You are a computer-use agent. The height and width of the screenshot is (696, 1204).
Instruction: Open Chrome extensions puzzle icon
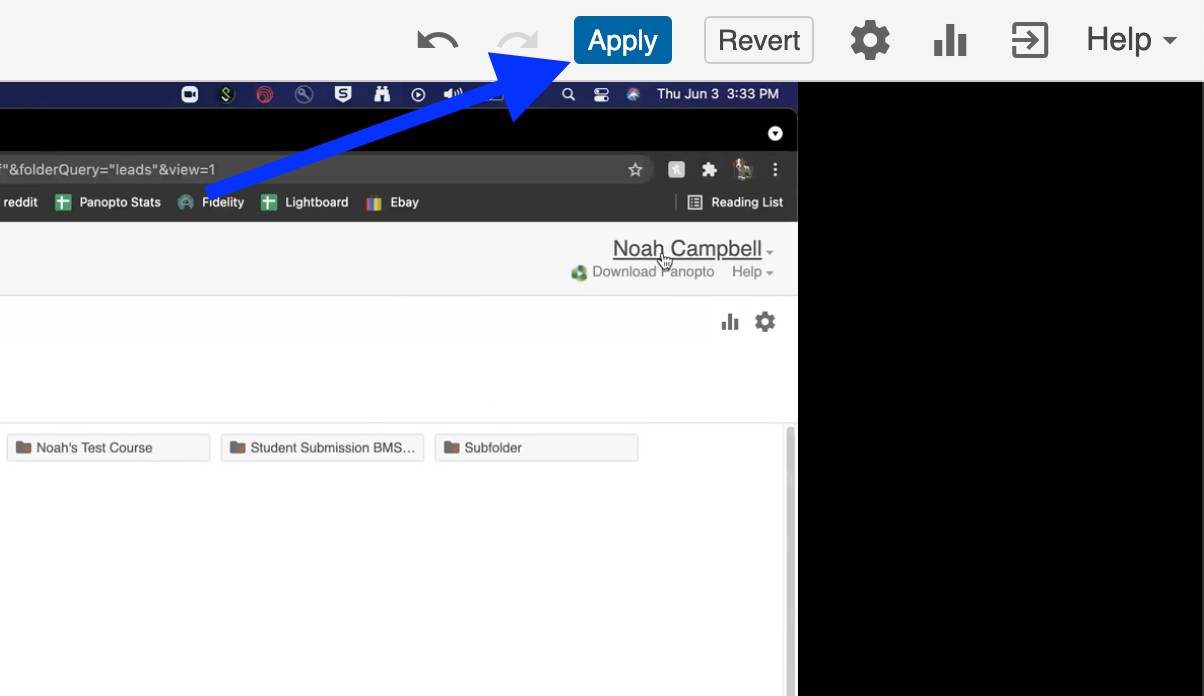tap(709, 170)
